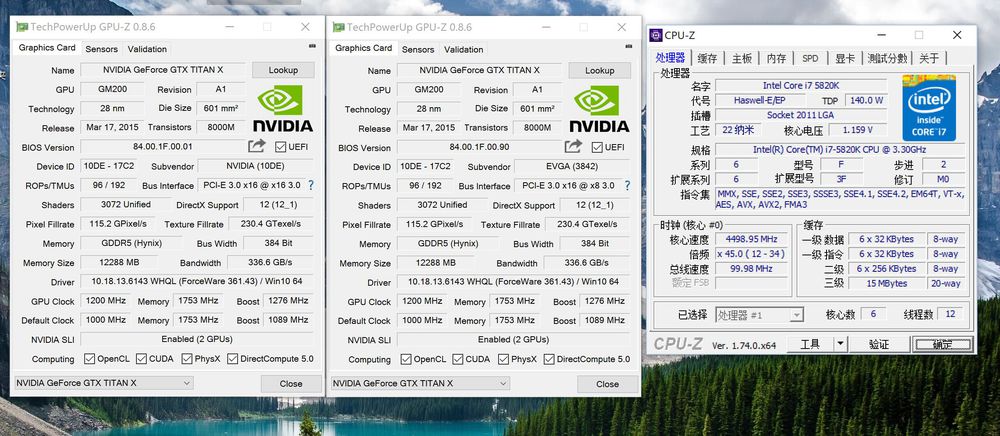Open the 测試分數 tab in CPU-Z

pyautogui.click(x=887, y=58)
